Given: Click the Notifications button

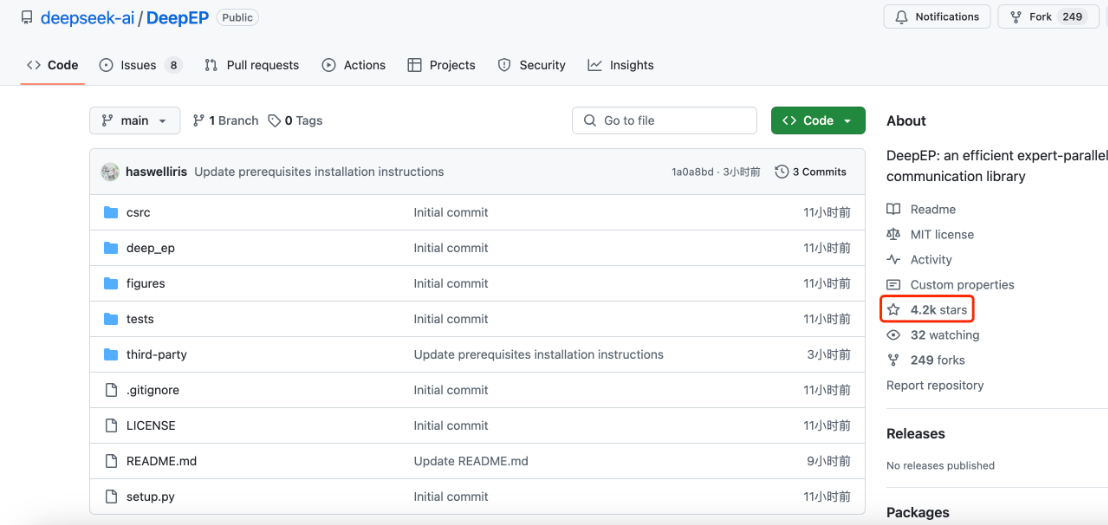Looking at the screenshot, I should [937, 17].
